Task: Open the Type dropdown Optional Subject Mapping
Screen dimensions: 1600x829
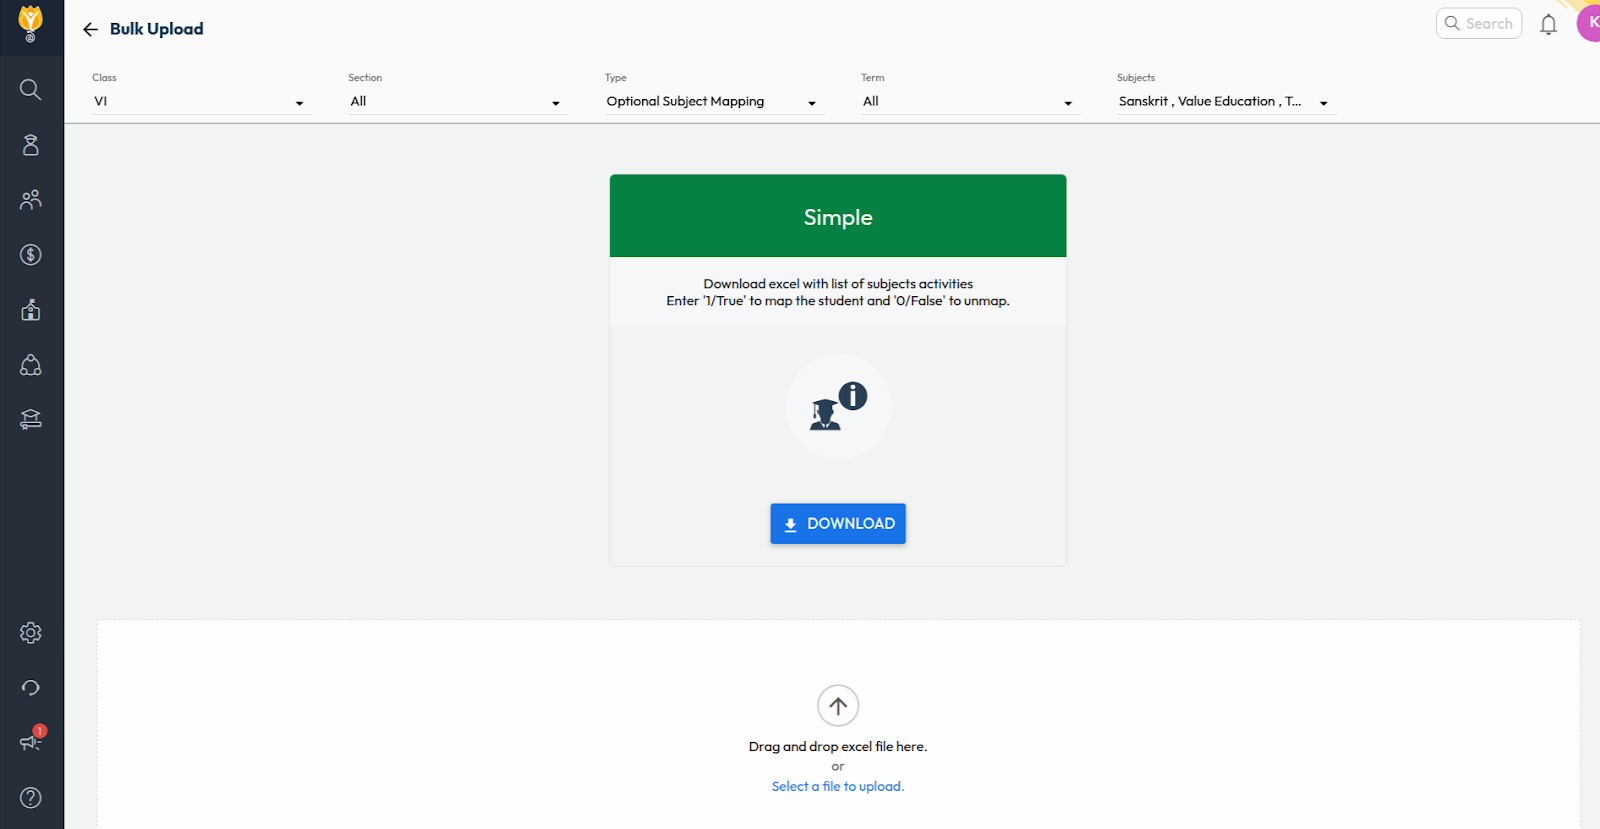Action: (712, 102)
